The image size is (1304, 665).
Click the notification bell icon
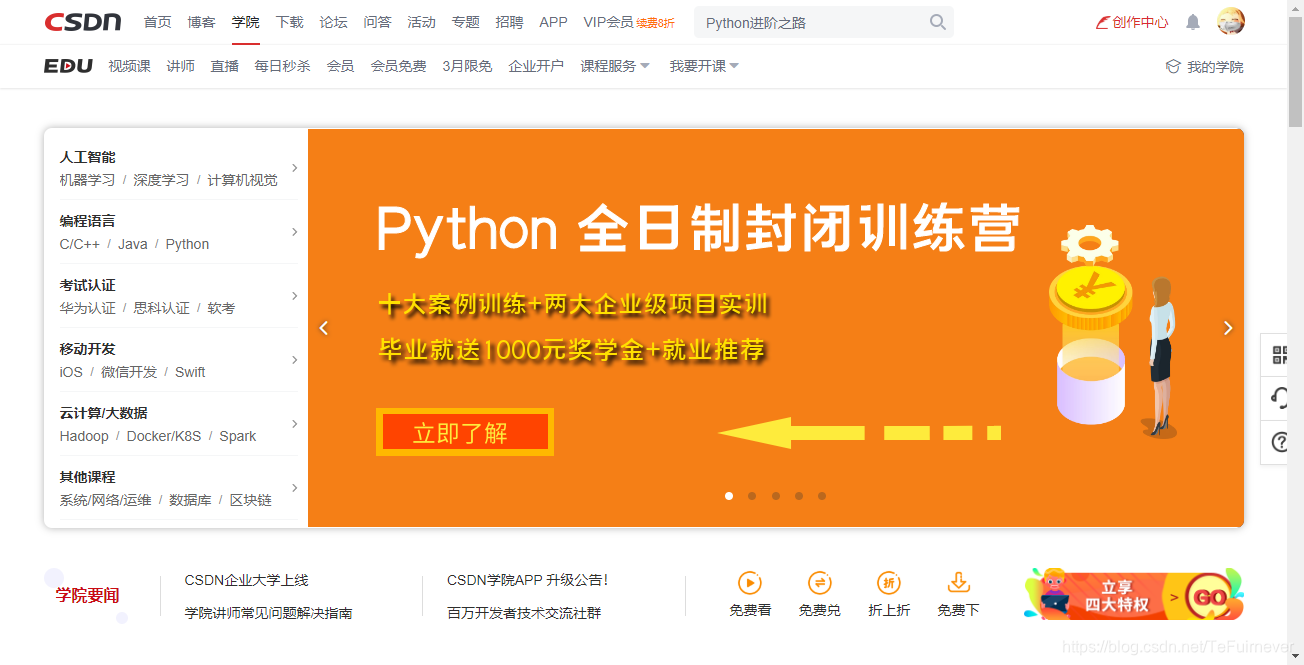click(1192, 21)
